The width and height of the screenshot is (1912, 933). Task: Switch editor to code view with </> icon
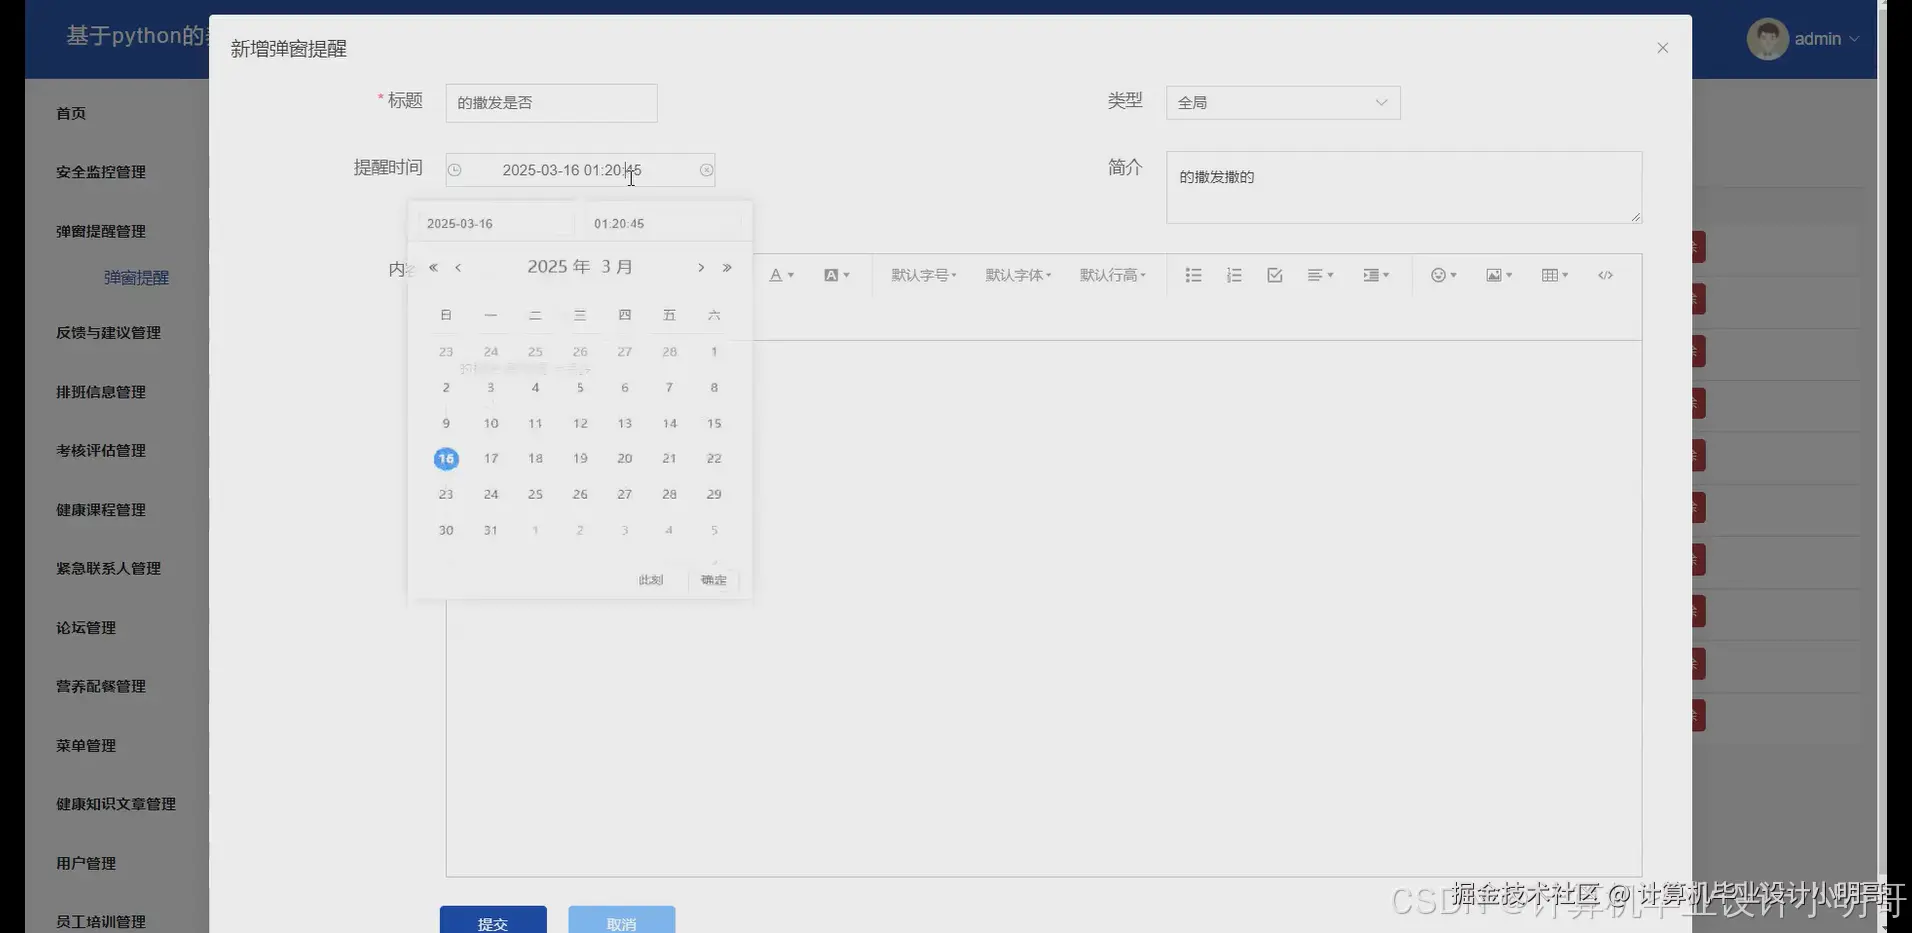(x=1606, y=275)
